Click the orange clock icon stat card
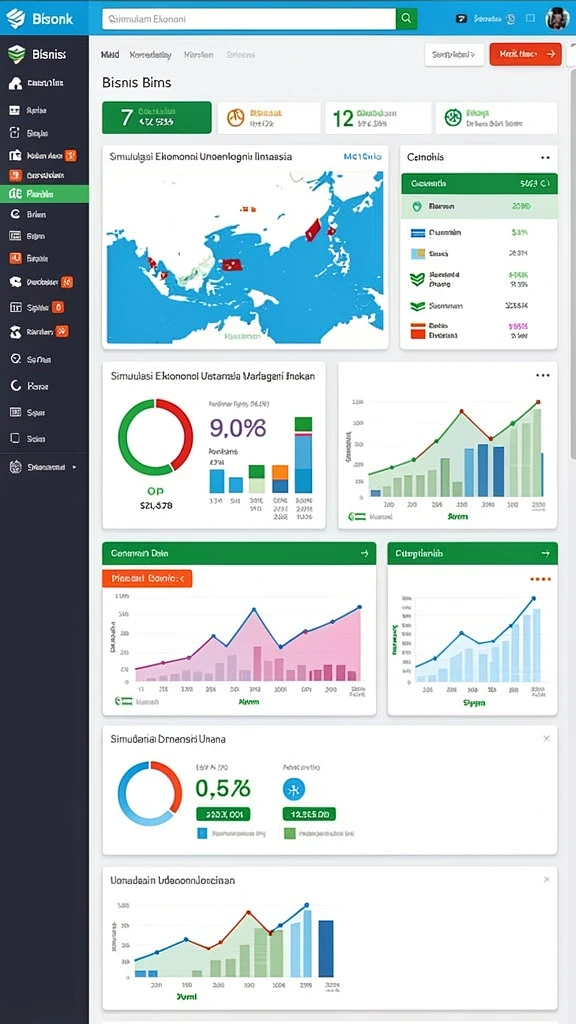The height and width of the screenshot is (1024, 576). [268, 118]
